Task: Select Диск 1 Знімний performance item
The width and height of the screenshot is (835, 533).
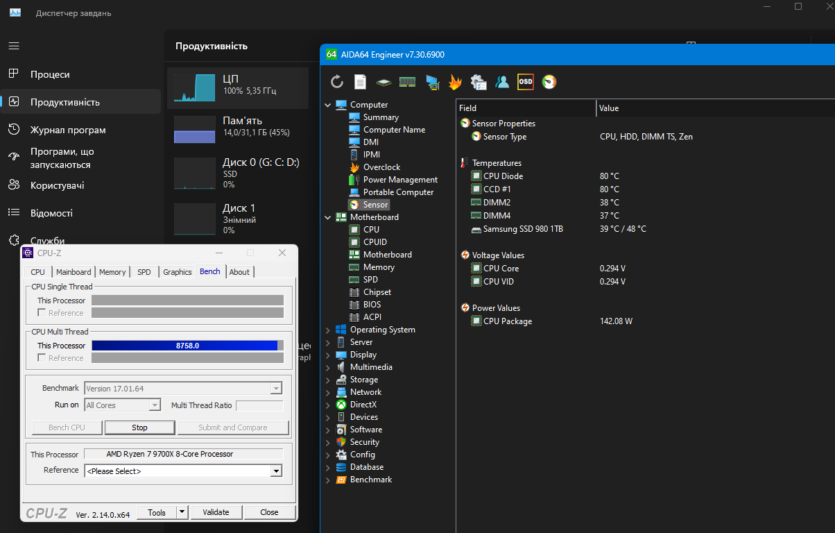Action: pos(238,218)
